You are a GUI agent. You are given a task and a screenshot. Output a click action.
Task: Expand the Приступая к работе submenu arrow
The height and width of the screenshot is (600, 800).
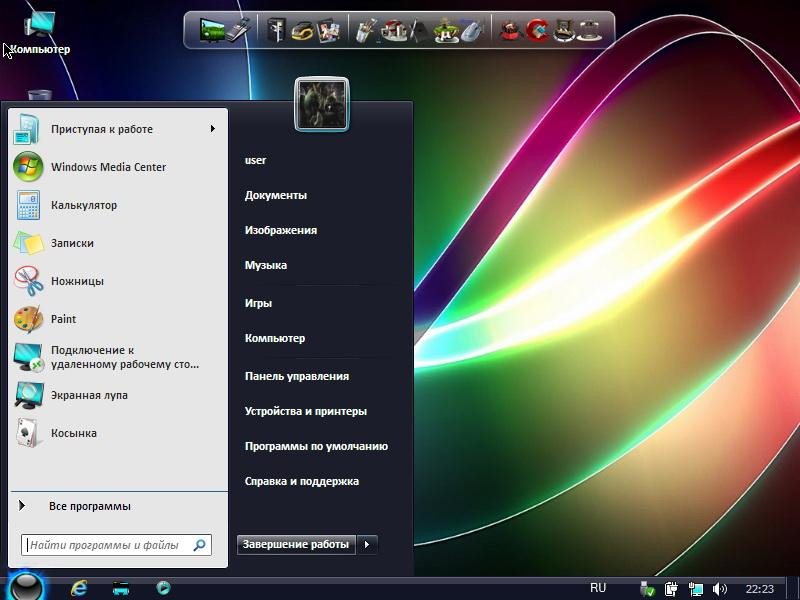click(212, 129)
